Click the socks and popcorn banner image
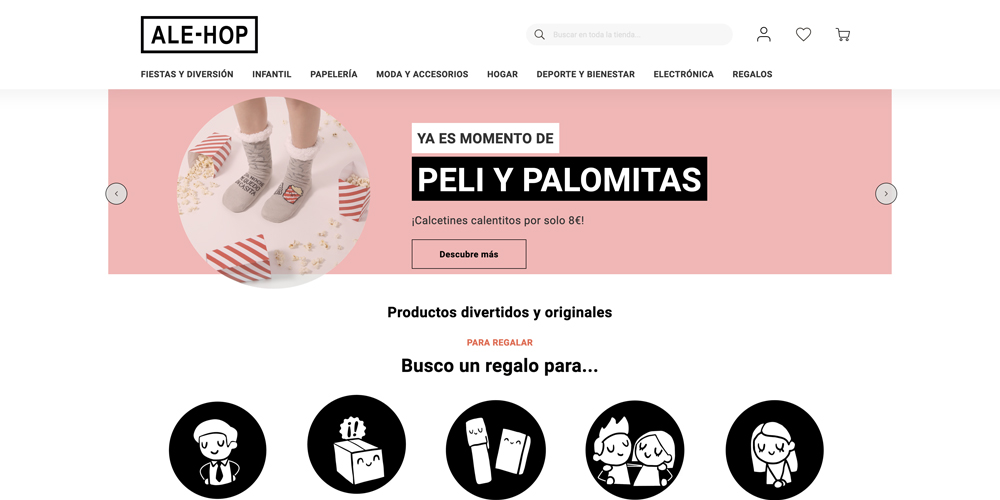Image resolution: width=1000 pixels, height=500 pixels. click(x=273, y=192)
